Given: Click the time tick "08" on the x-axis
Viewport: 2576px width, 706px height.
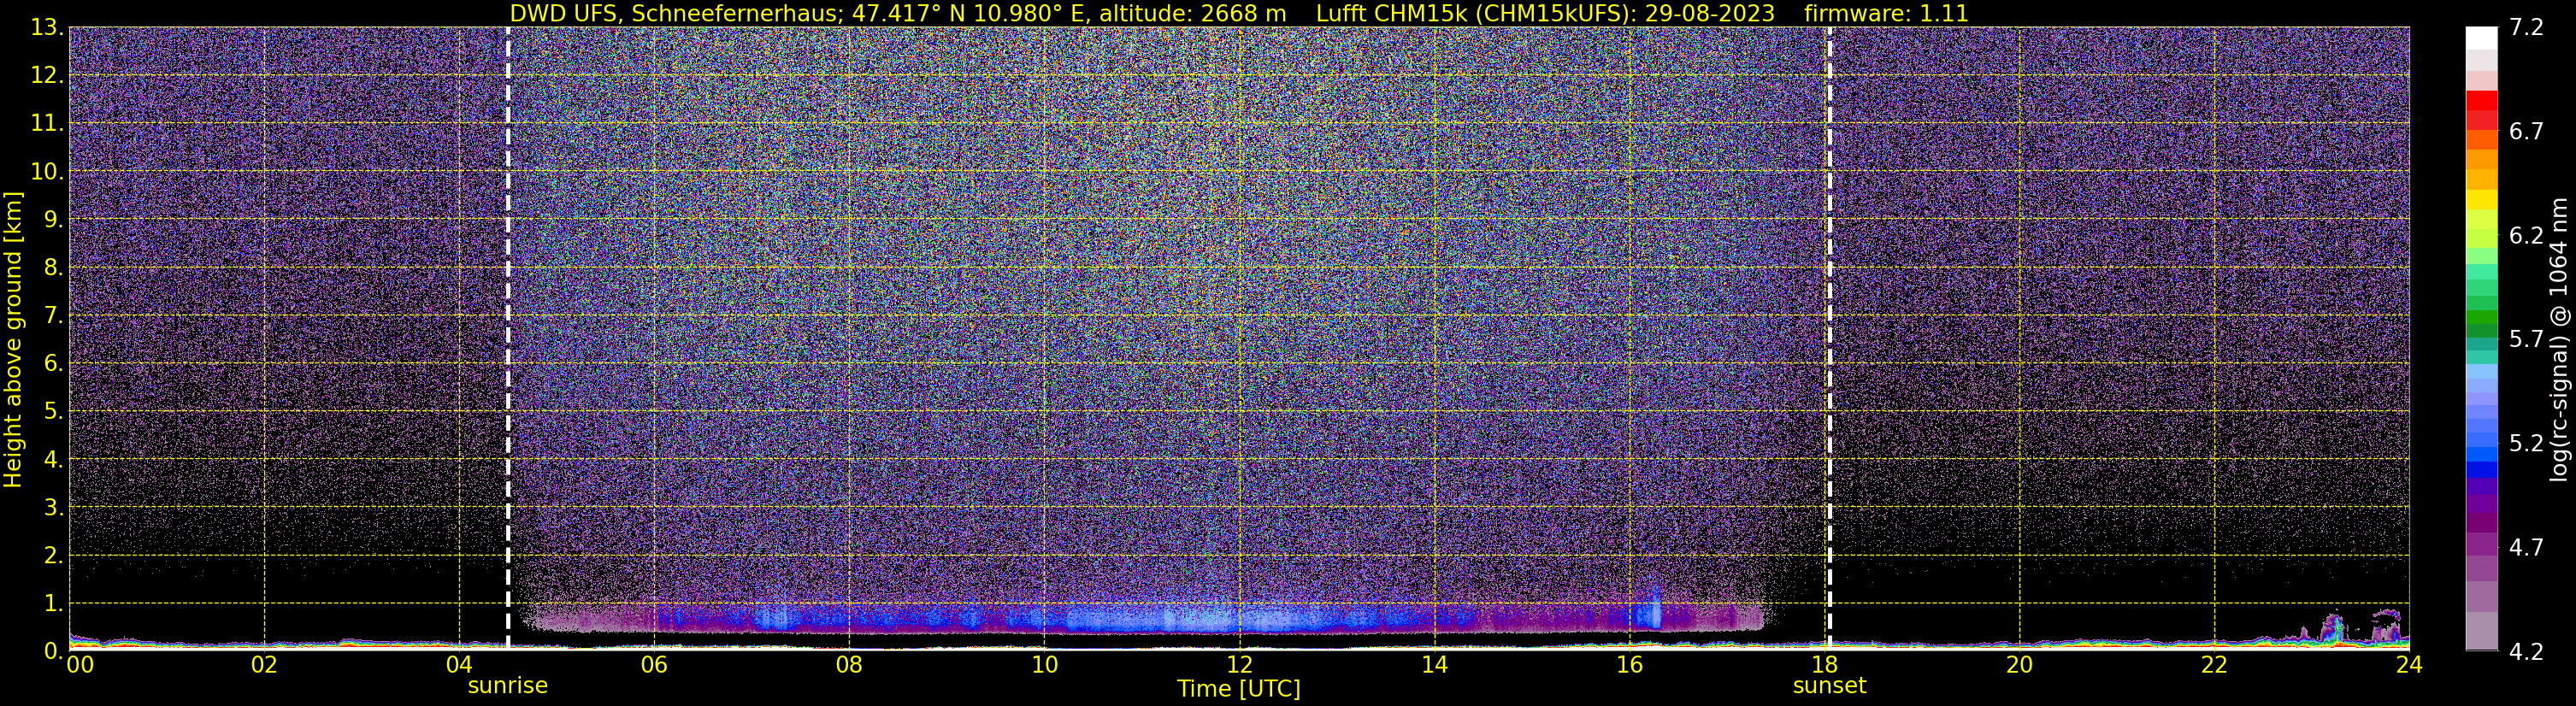Looking at the screenshot, I should pyautogui.click(x=849, y=665).
